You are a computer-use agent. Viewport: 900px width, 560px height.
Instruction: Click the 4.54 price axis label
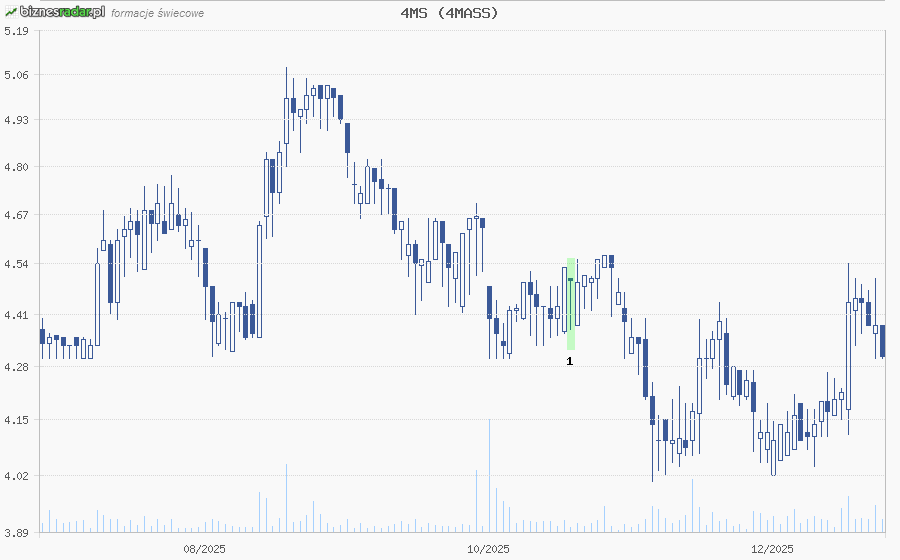(x=15, y=264)
